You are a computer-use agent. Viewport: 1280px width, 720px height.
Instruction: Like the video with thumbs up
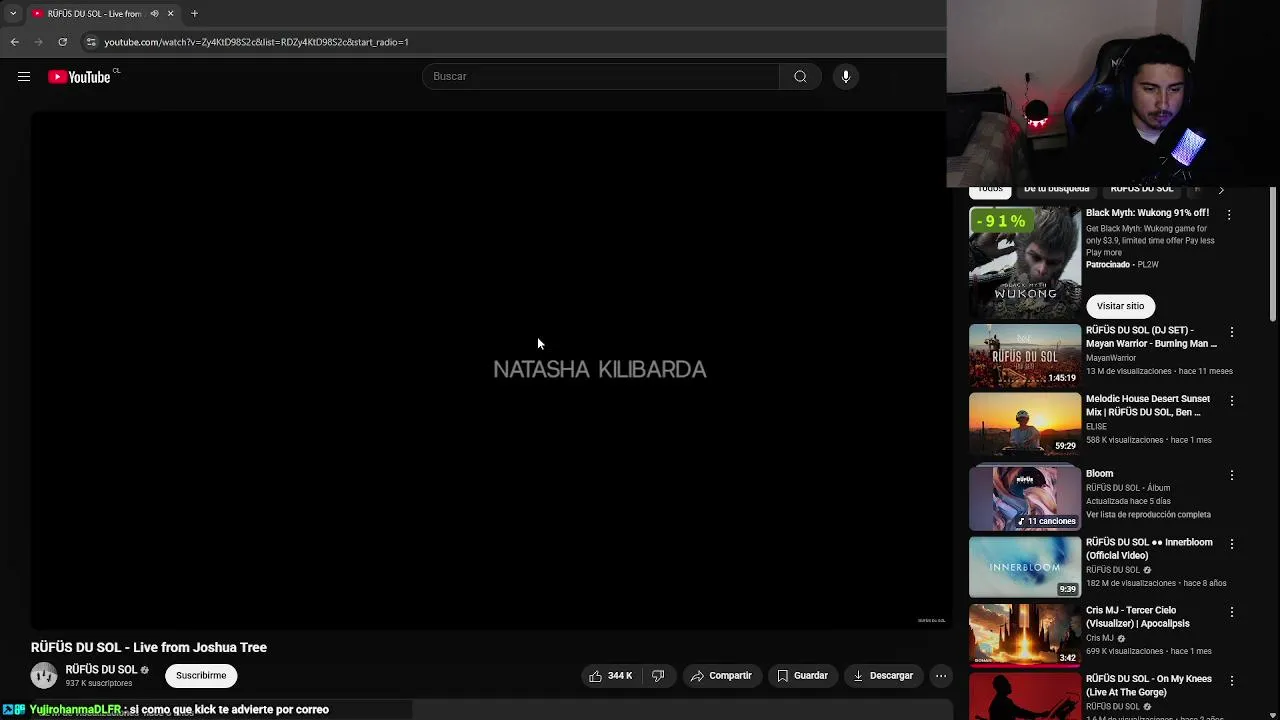611,676
